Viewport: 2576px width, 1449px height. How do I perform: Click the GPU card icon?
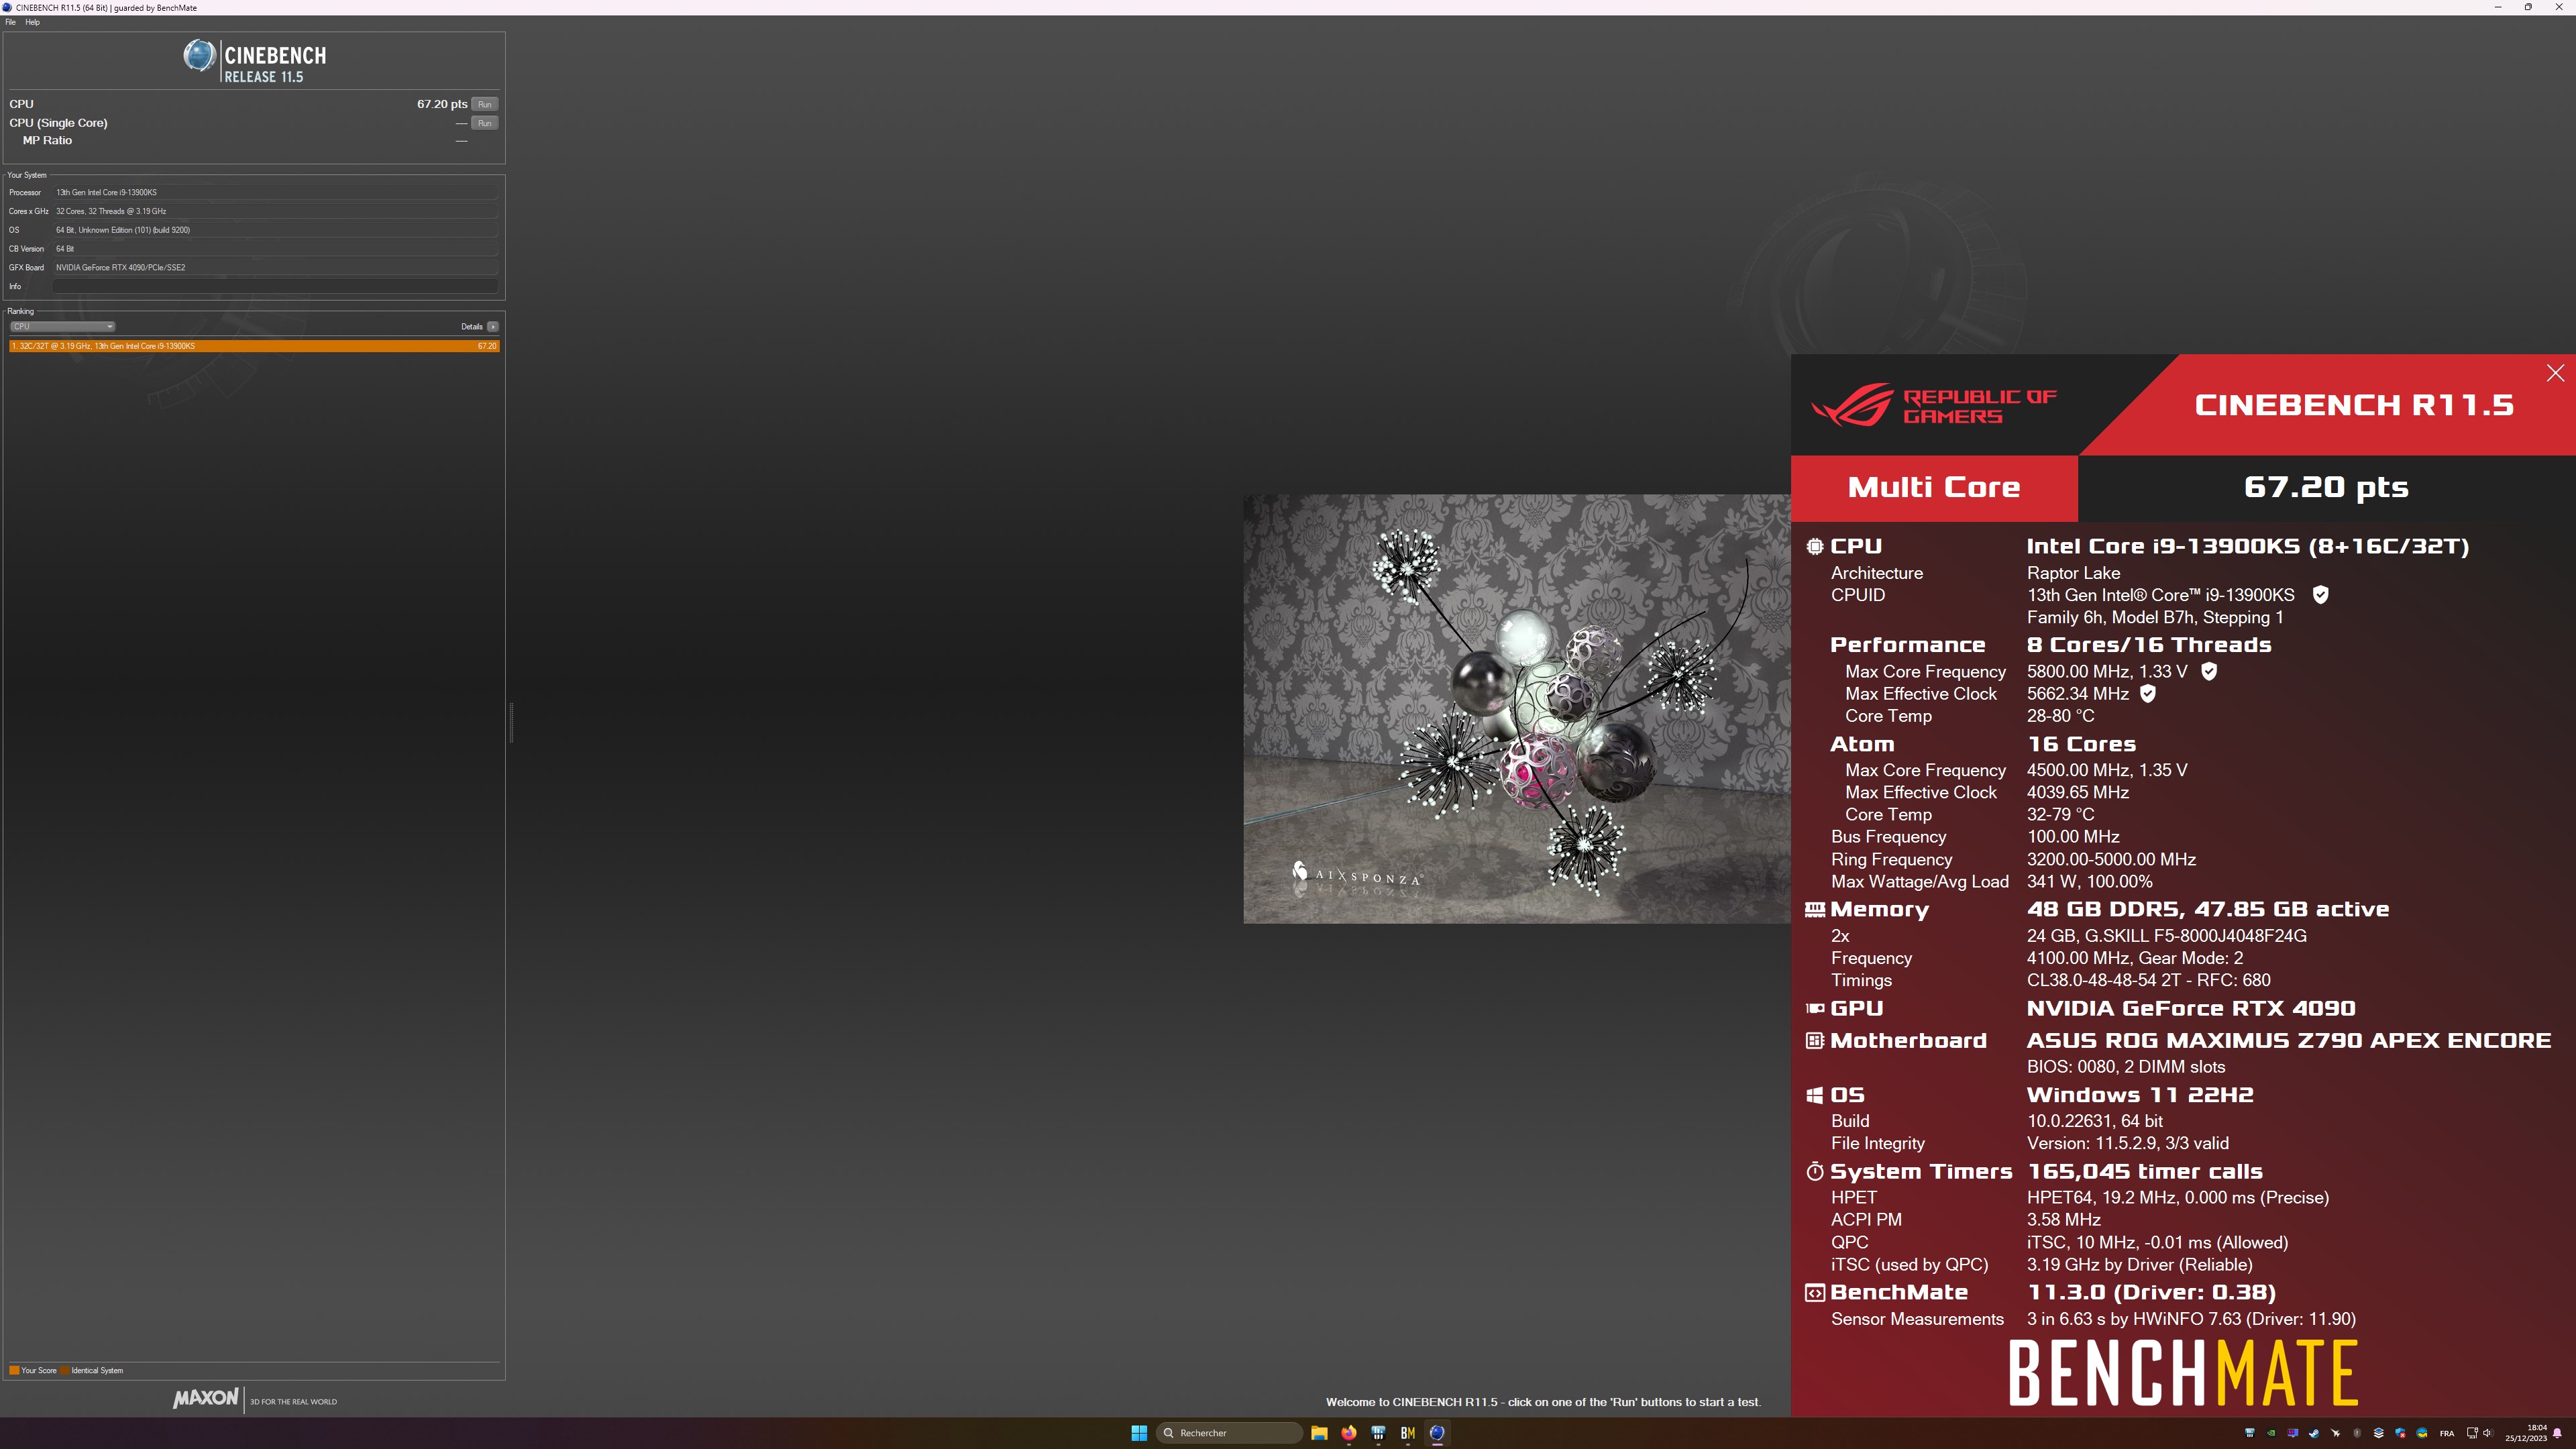(x=1814, y=1008)
